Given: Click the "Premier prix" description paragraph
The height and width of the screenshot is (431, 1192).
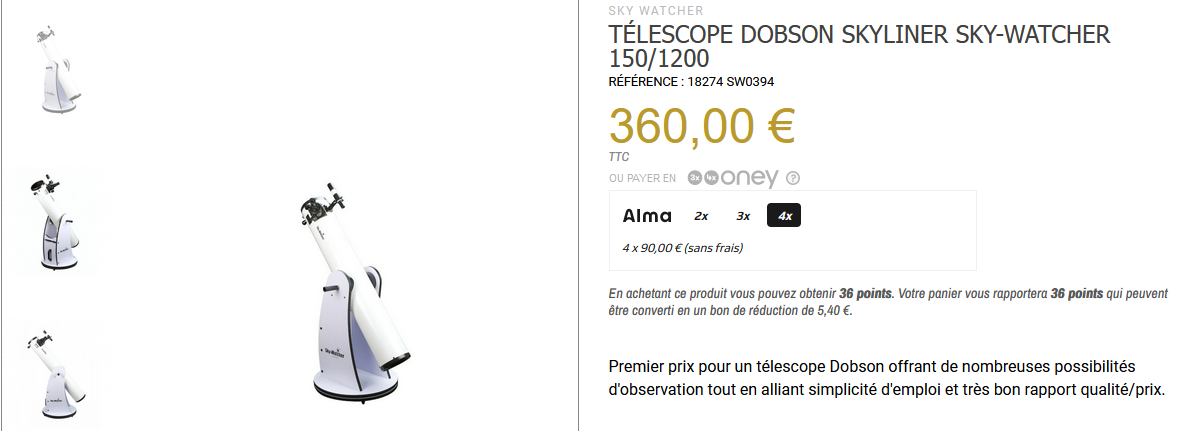Looking at the screenshot, I should click(887, 378).
